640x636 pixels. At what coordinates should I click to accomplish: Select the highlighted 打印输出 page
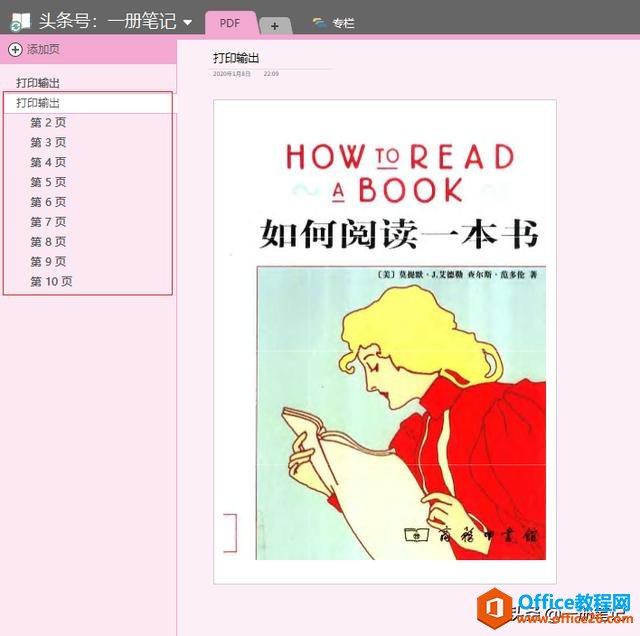point(88,103)
